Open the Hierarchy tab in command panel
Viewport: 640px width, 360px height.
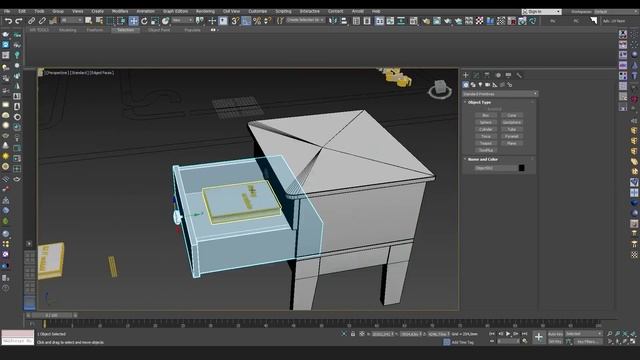[x=487, y=75]
